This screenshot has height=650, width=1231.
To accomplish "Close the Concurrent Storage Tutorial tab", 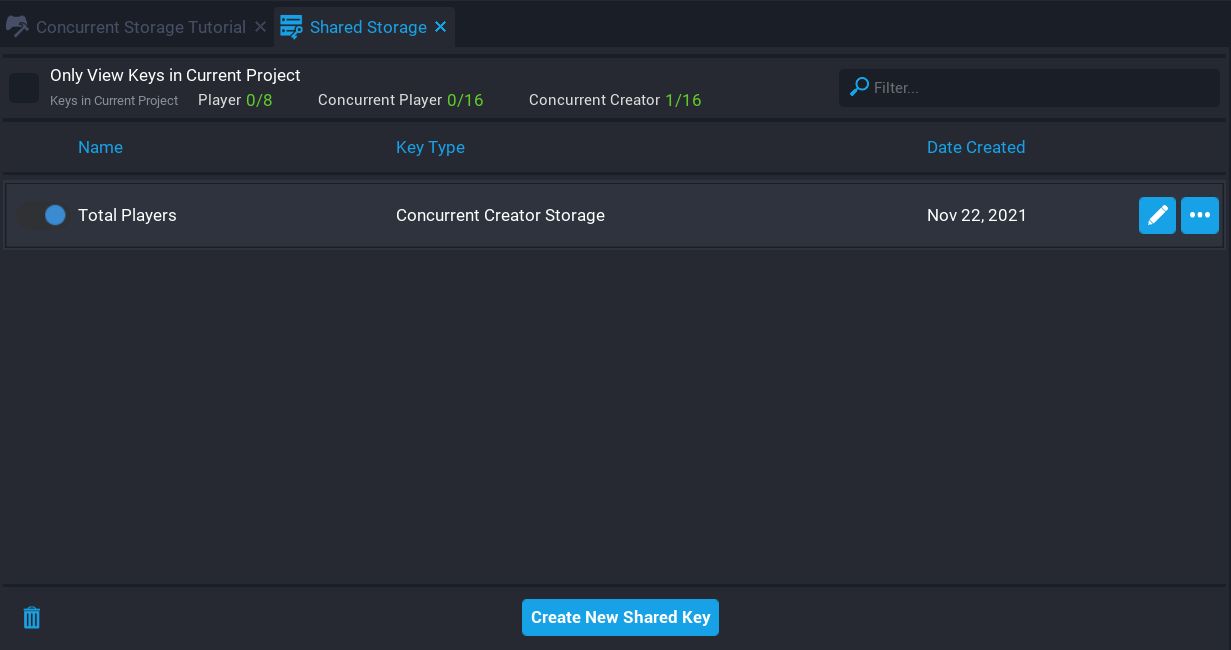I will pos(260,27).
